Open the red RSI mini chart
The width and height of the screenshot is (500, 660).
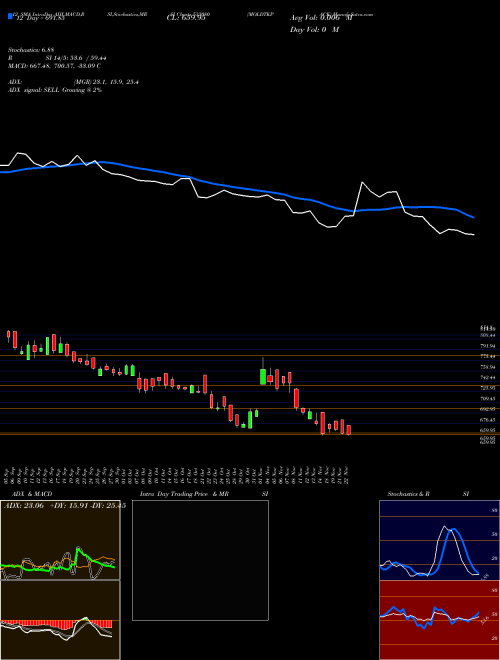pos(439,620)
